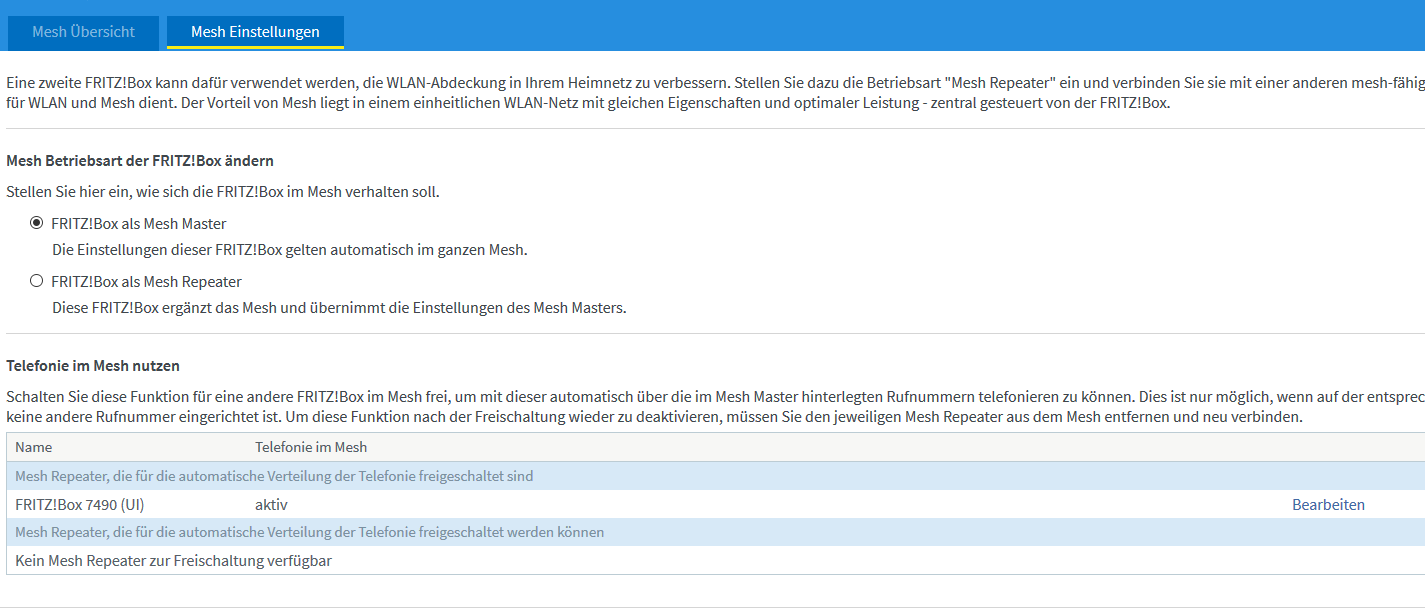The height and width of the screenshot is (613, 1425).
Task: Open the Mesh Einstellungen tab
Action: [x=255, y=32]
